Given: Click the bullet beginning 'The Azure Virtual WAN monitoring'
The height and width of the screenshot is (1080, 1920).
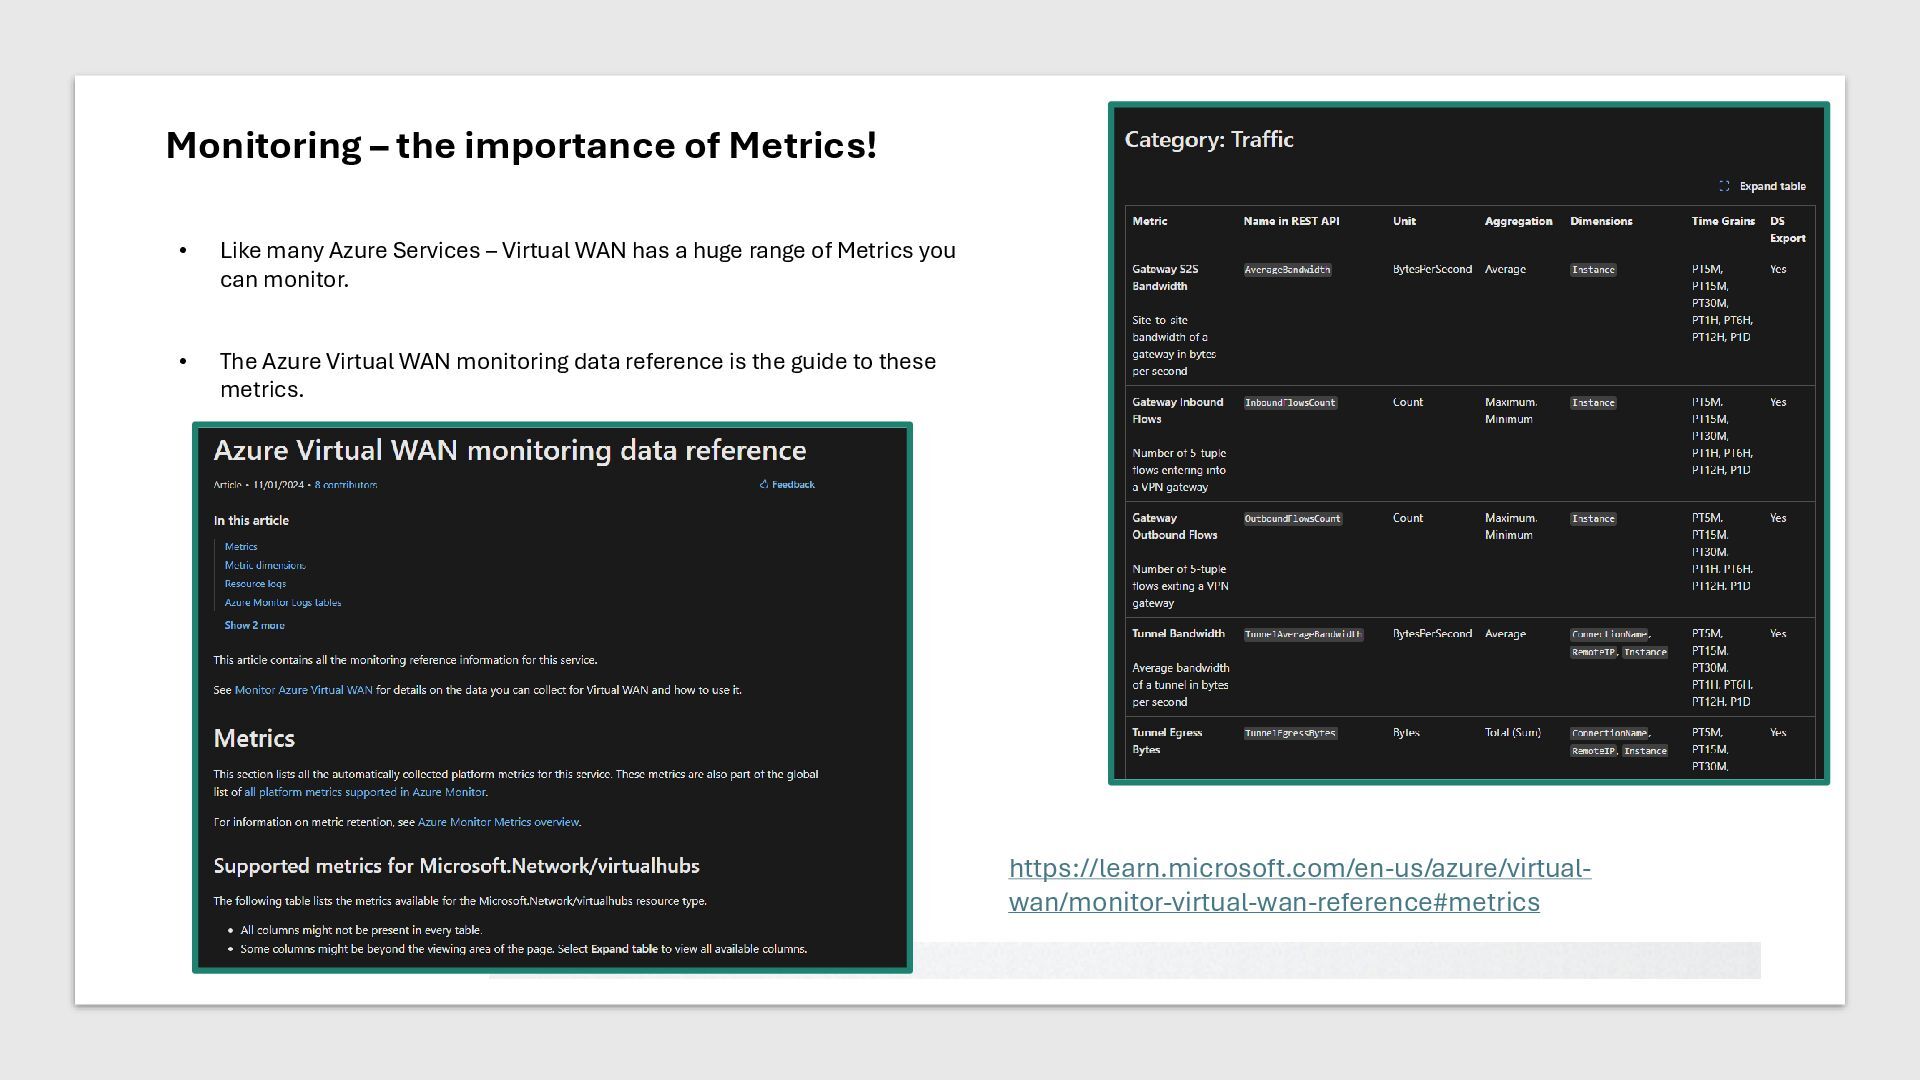Looking at the screenshot, I should (578, 375).
